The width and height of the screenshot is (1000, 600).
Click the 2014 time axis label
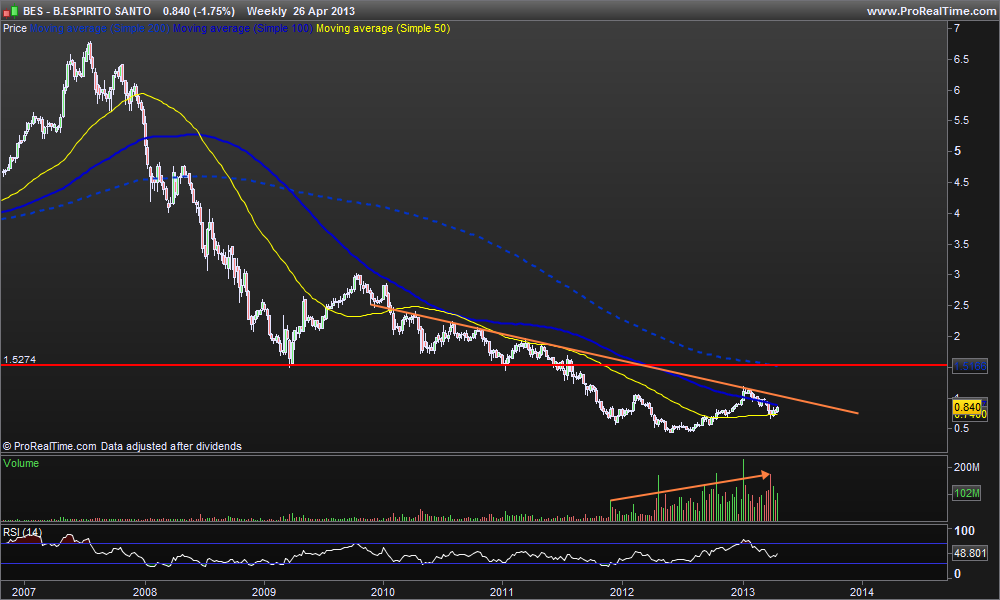(862, 592)
